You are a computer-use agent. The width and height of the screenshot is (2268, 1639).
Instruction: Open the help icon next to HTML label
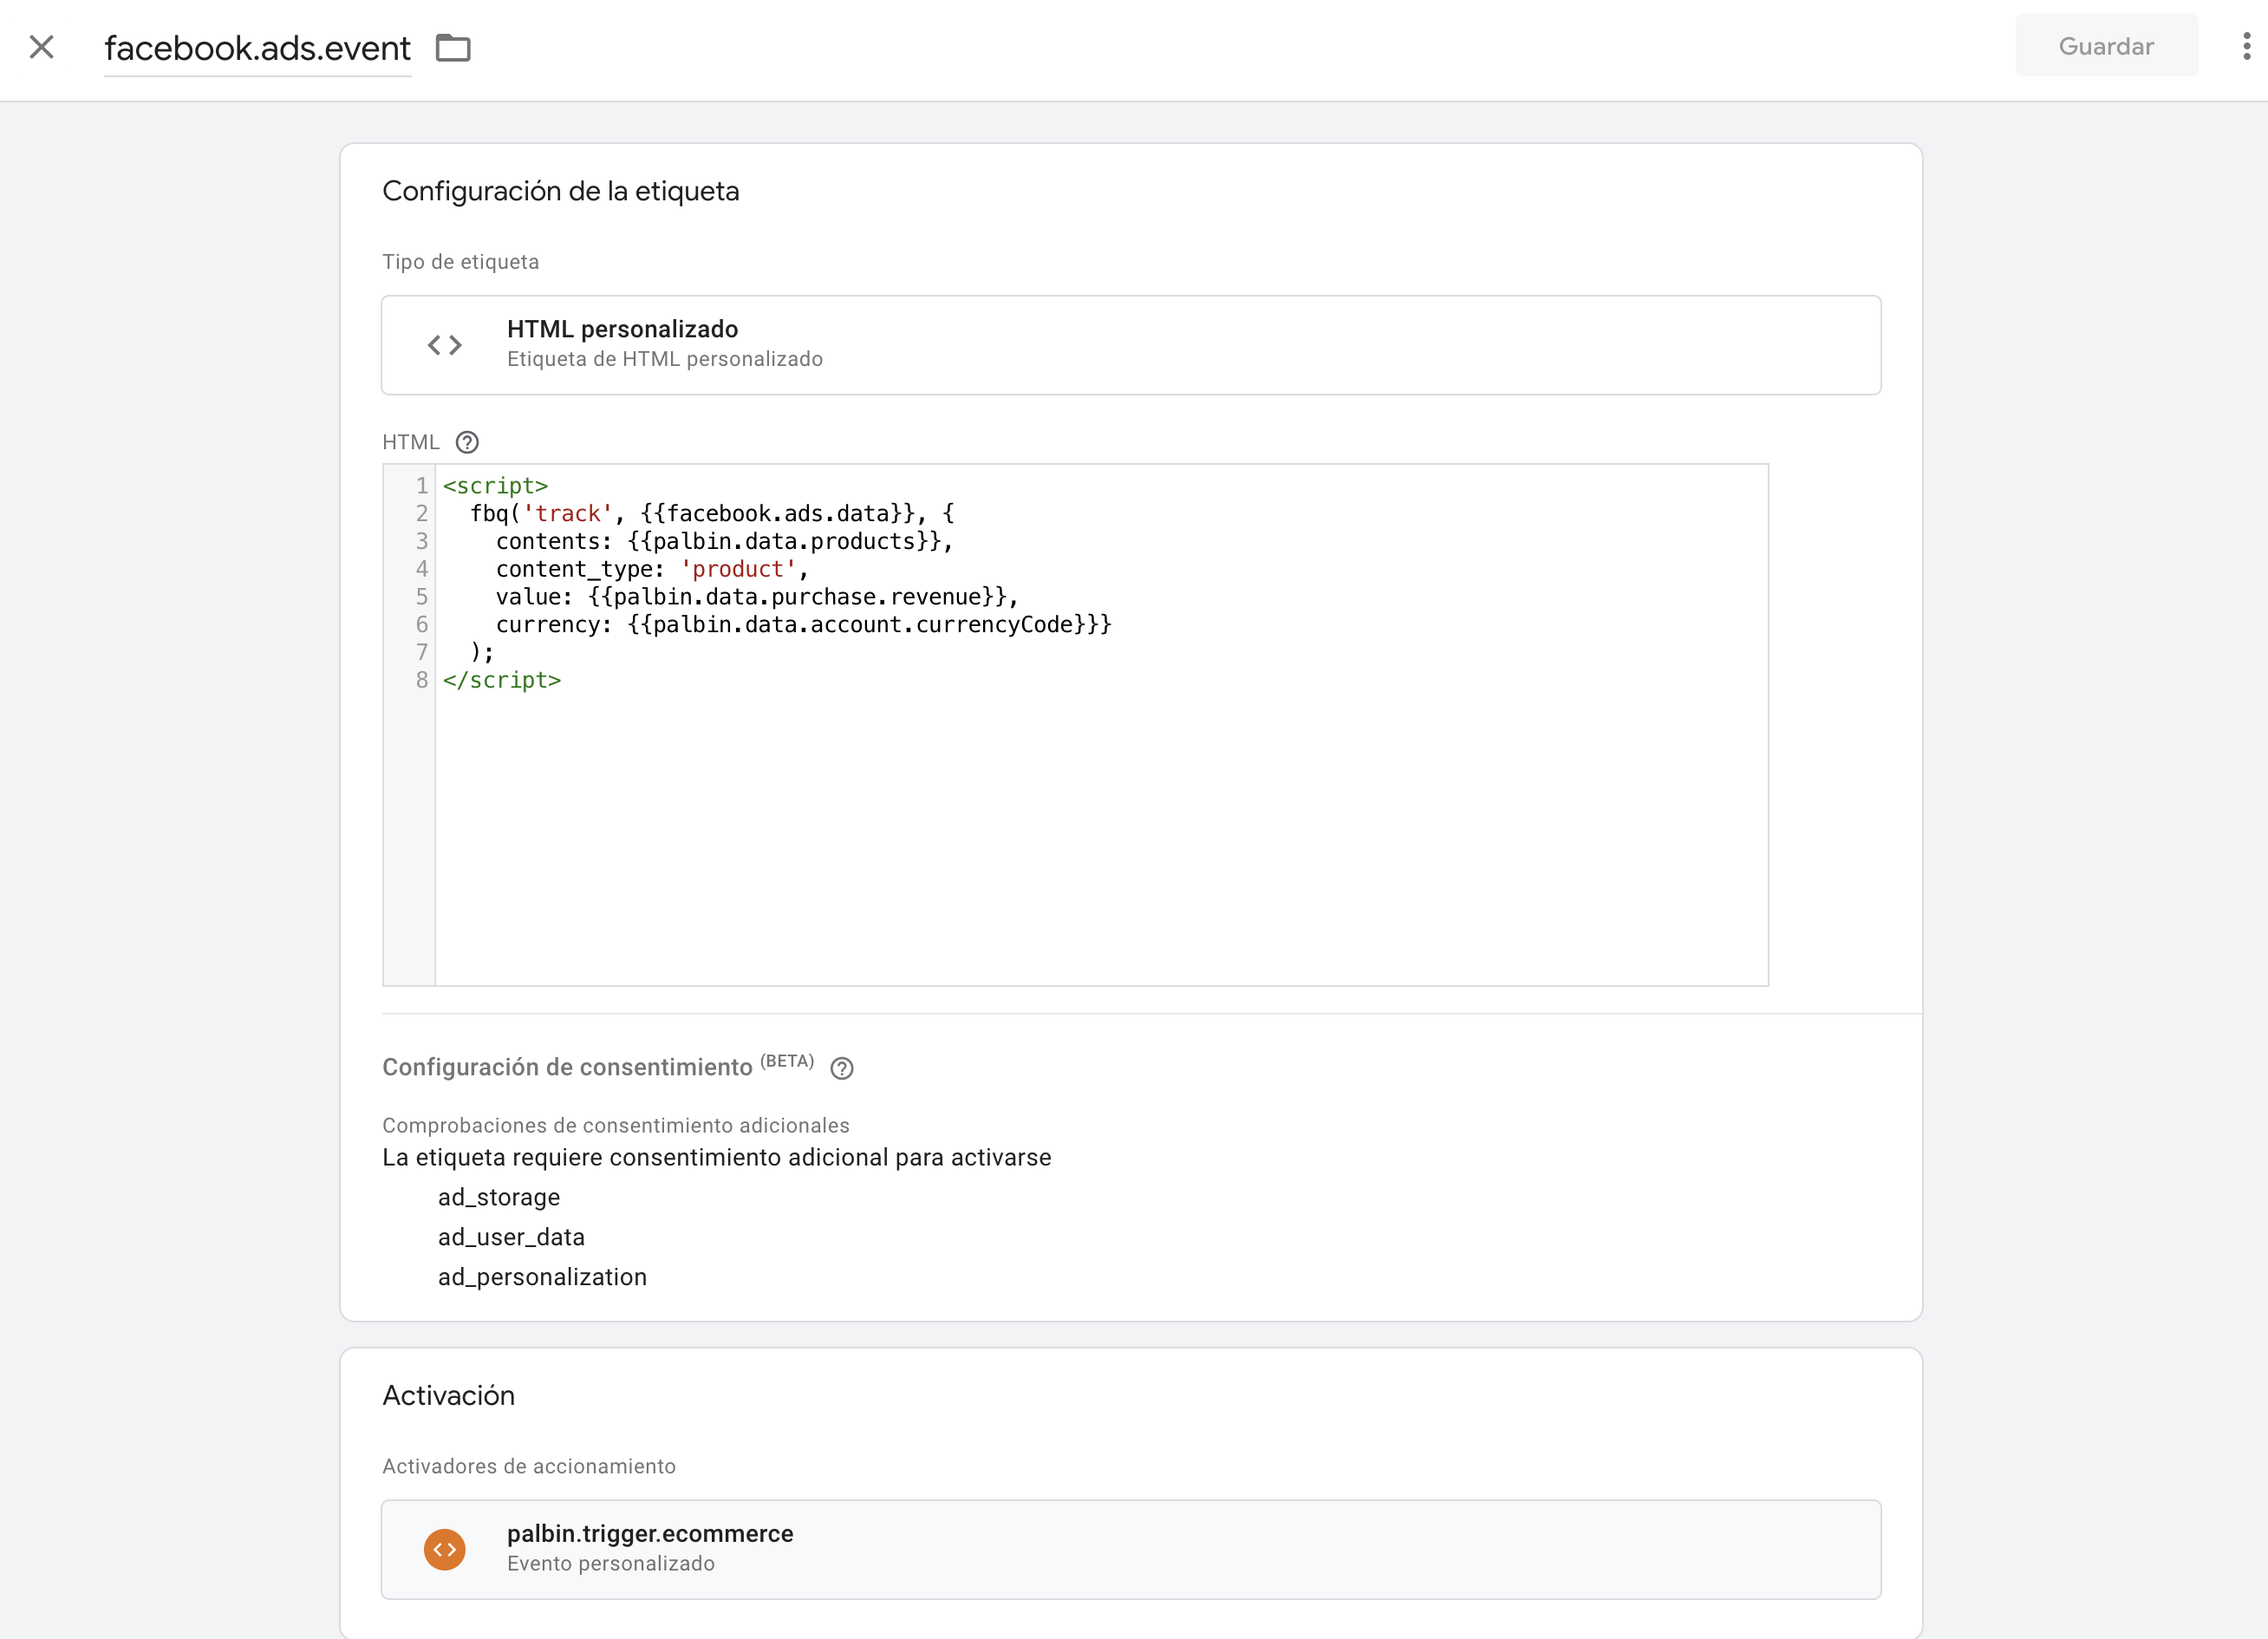[467, 442]
